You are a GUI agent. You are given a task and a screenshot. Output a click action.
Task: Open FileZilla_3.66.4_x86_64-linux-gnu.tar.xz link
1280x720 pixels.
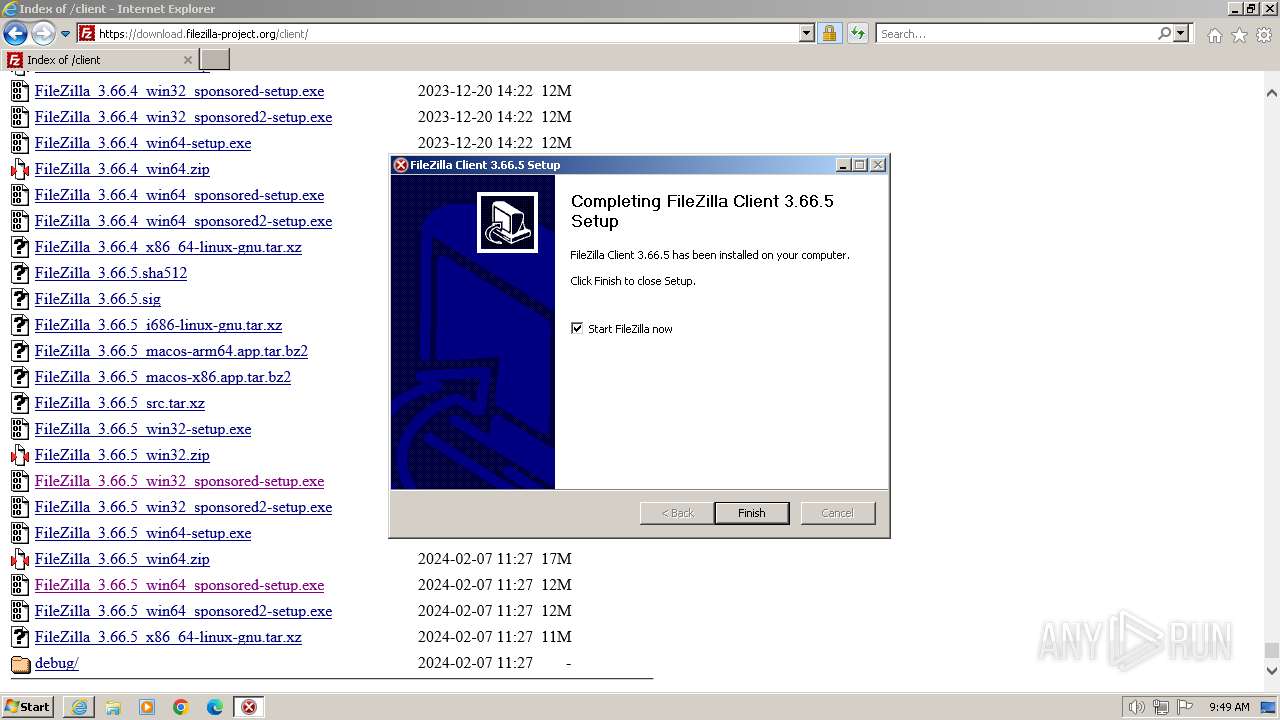click(x=168, y=247)
